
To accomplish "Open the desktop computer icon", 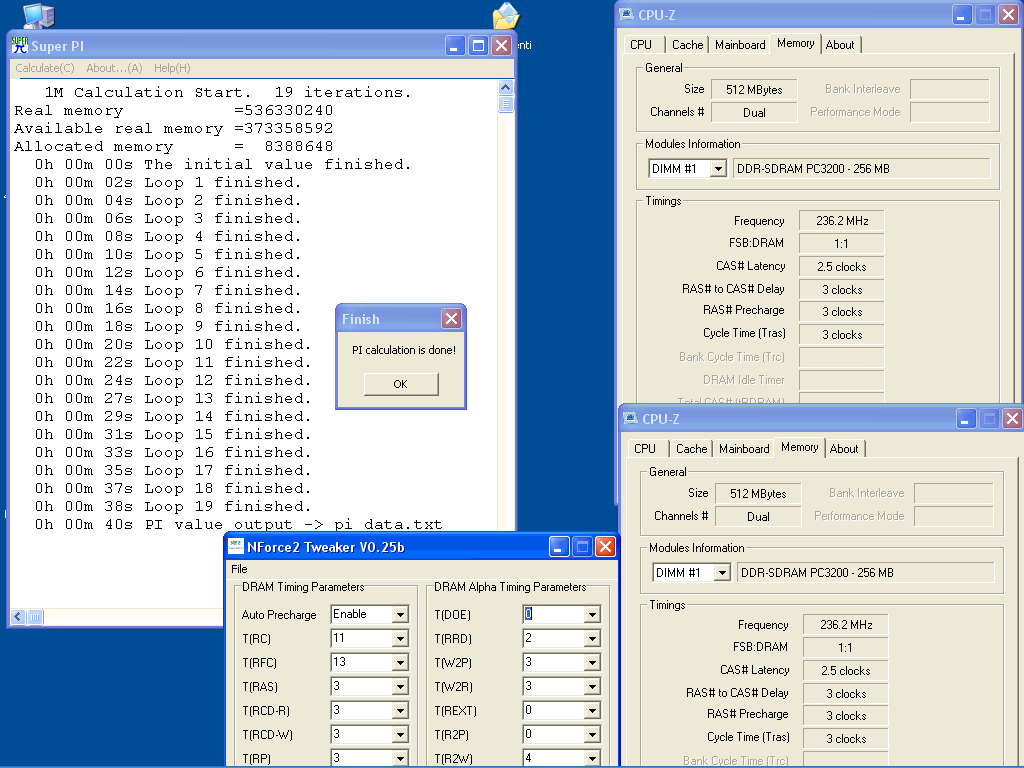I will click(x=38, y=14).
